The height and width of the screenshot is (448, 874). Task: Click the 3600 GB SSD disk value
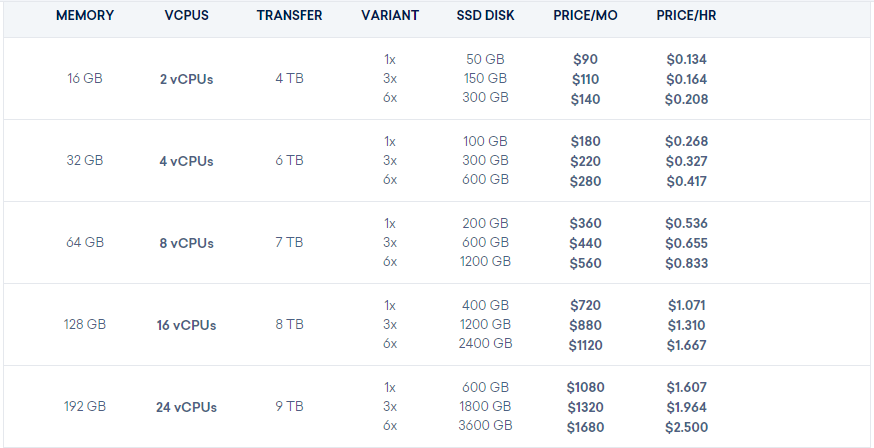tap(485, 425)
